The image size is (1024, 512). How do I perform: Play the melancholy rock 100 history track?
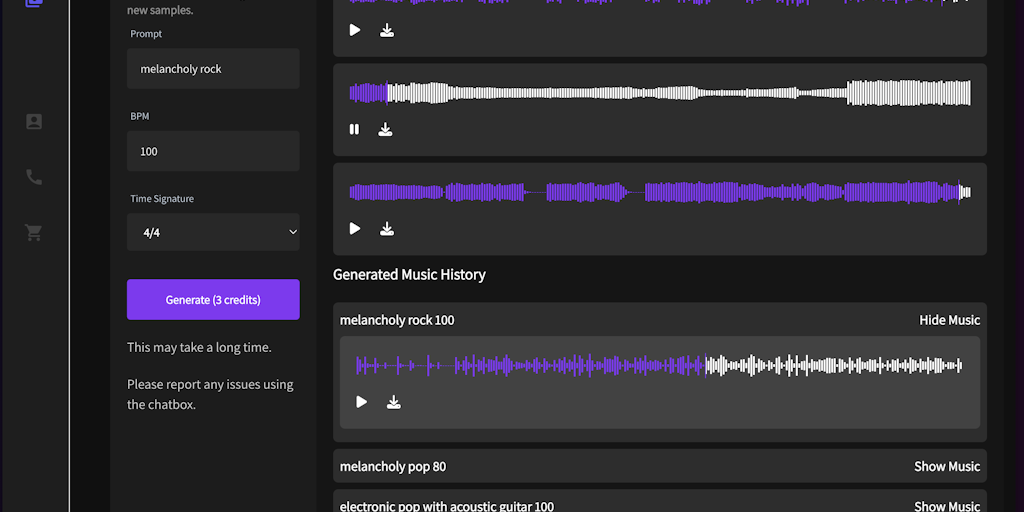tap(362, 402)
